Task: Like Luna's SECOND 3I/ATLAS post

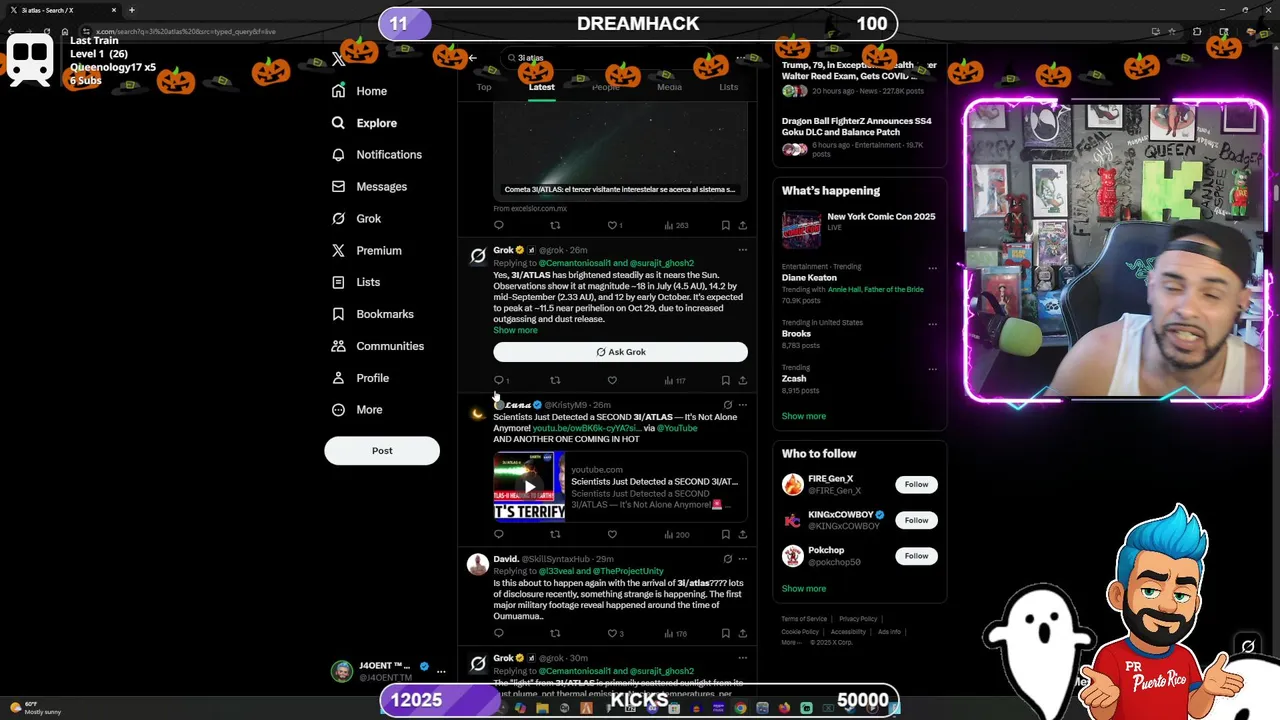Action: (612, 535)
